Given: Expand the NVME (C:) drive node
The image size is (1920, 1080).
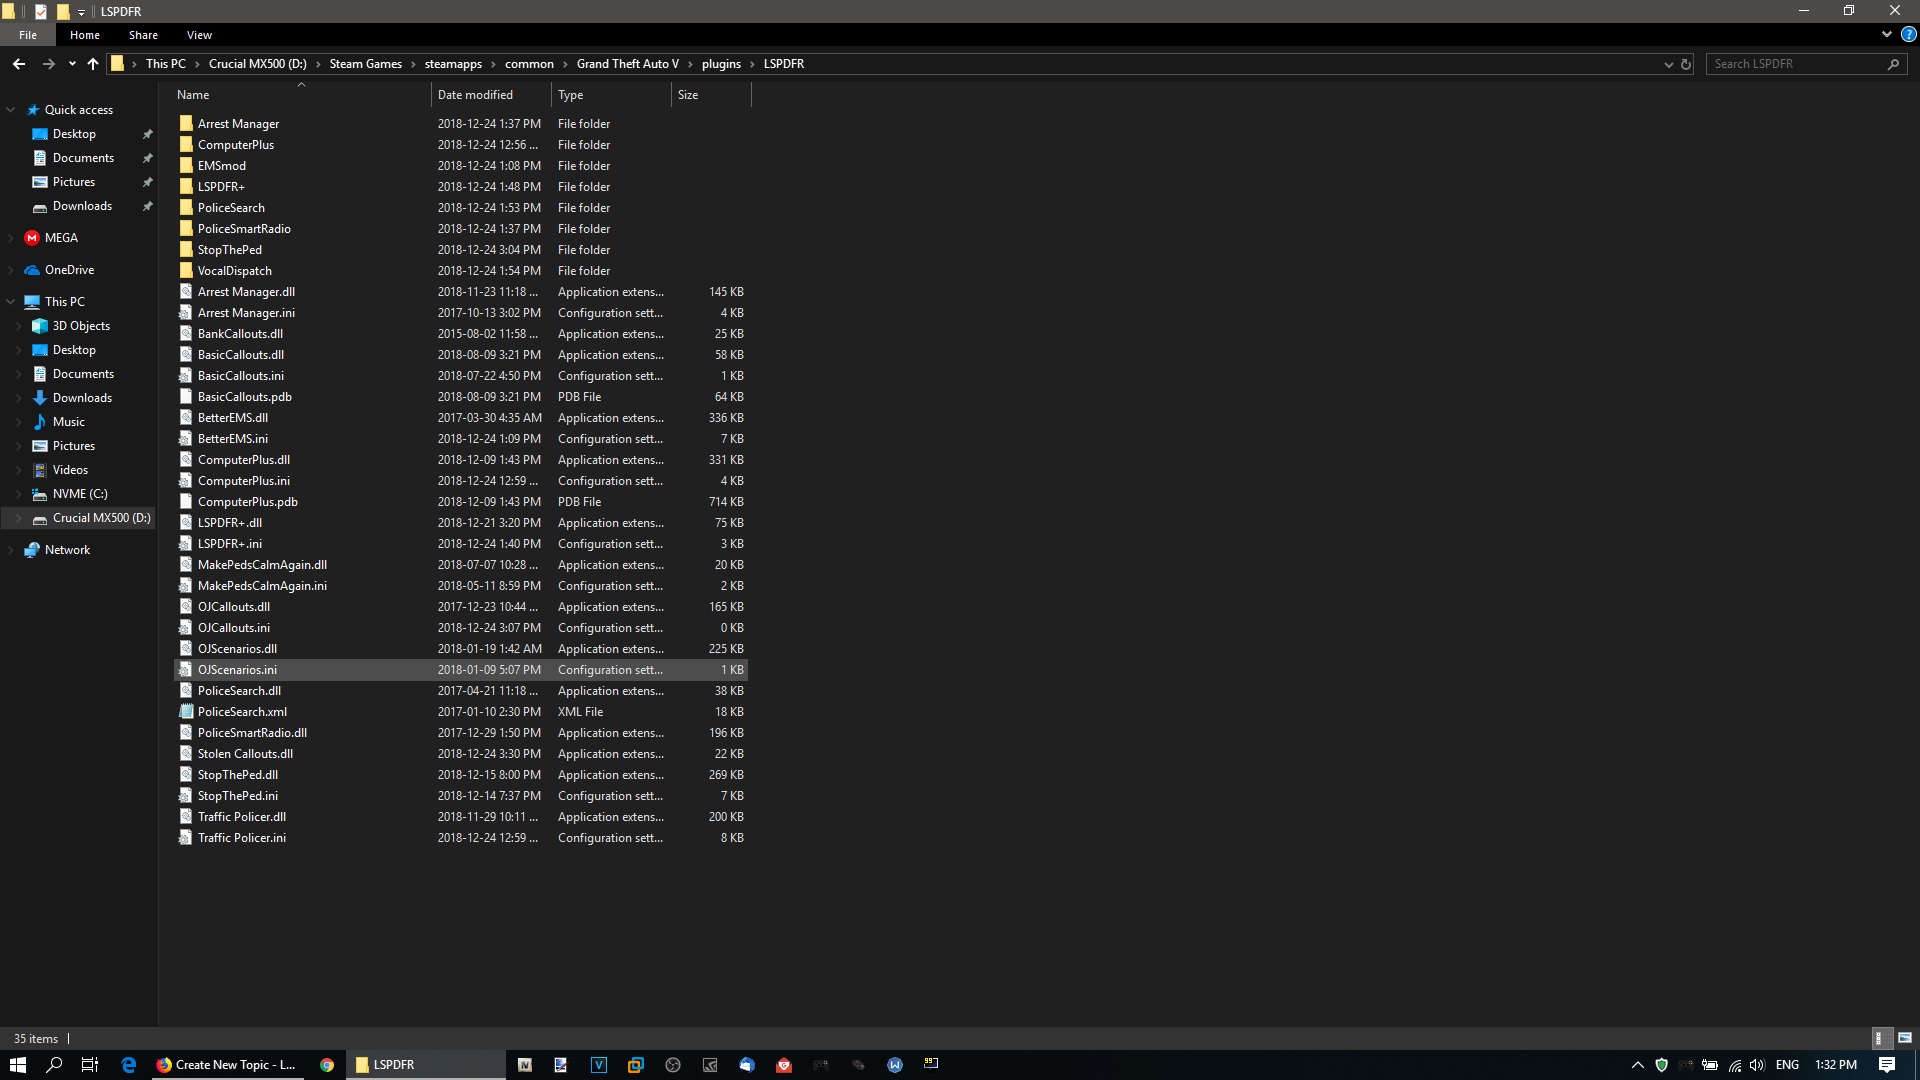Looking at the screenshot, I should click(x=18, y=494).
